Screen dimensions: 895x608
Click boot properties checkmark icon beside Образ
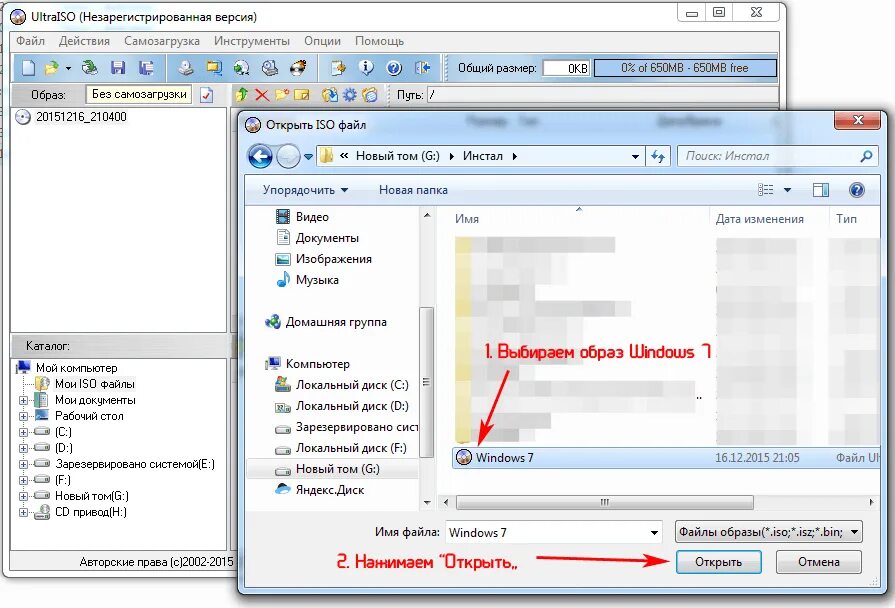[x=207, y=95]
